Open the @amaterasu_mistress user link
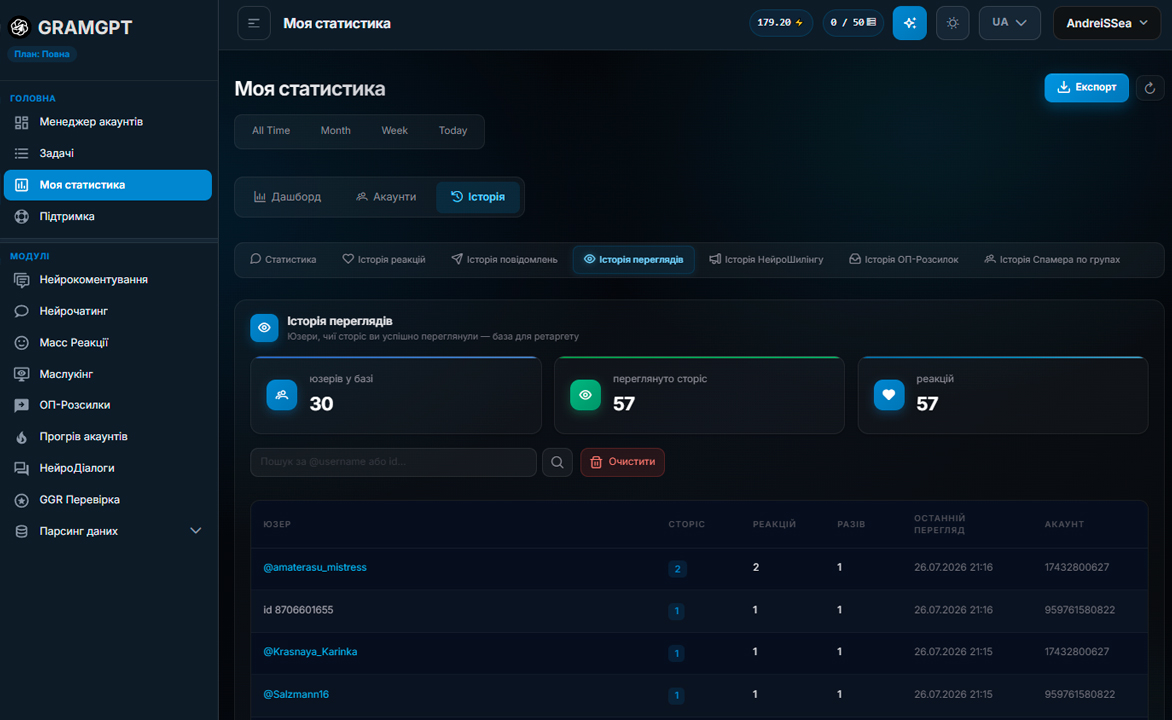1172x720 pixels. click(315, 567)
